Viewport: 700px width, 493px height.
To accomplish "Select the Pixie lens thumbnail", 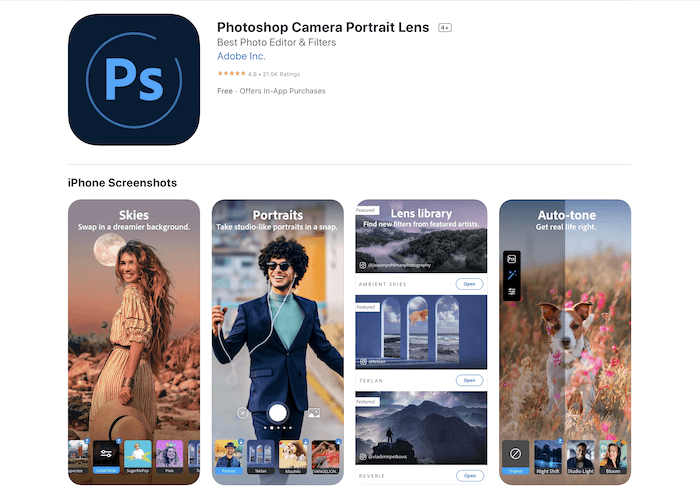I will click(168, 455).
